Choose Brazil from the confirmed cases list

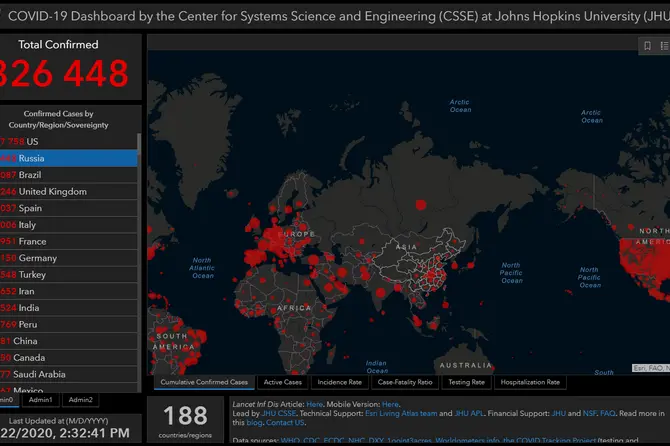68,175
